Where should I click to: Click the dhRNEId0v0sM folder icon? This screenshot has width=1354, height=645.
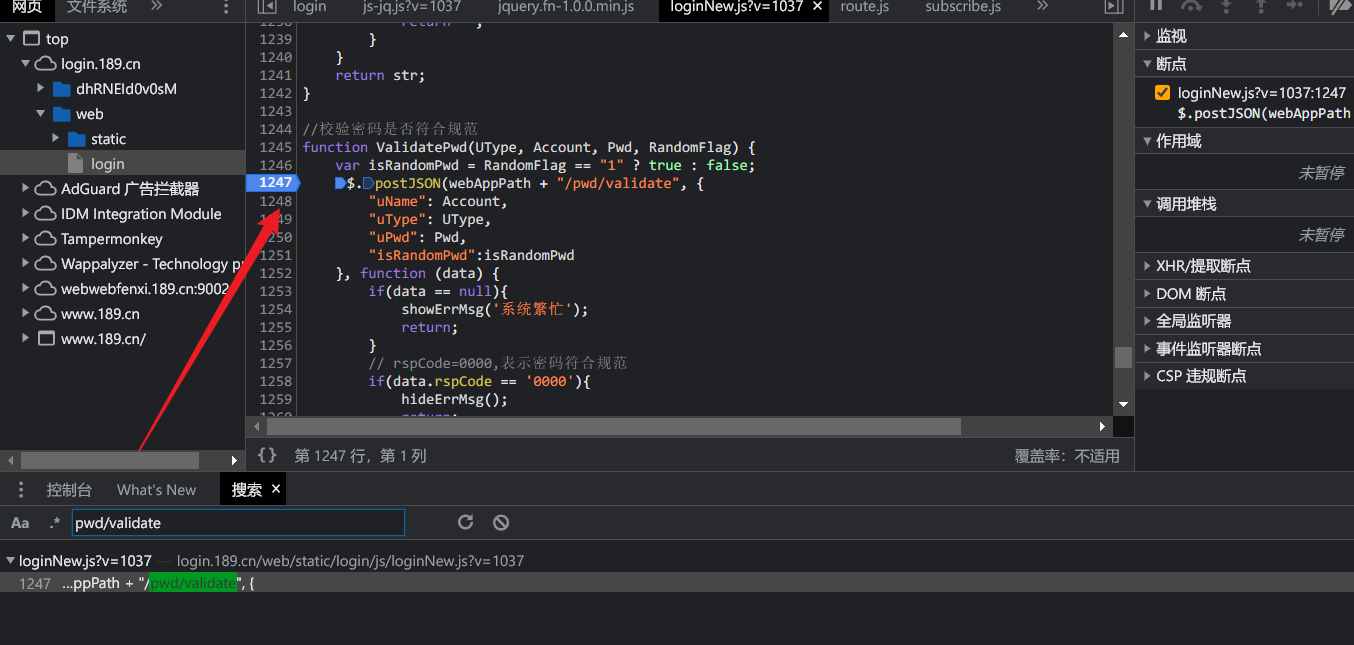tap(62, 89)
